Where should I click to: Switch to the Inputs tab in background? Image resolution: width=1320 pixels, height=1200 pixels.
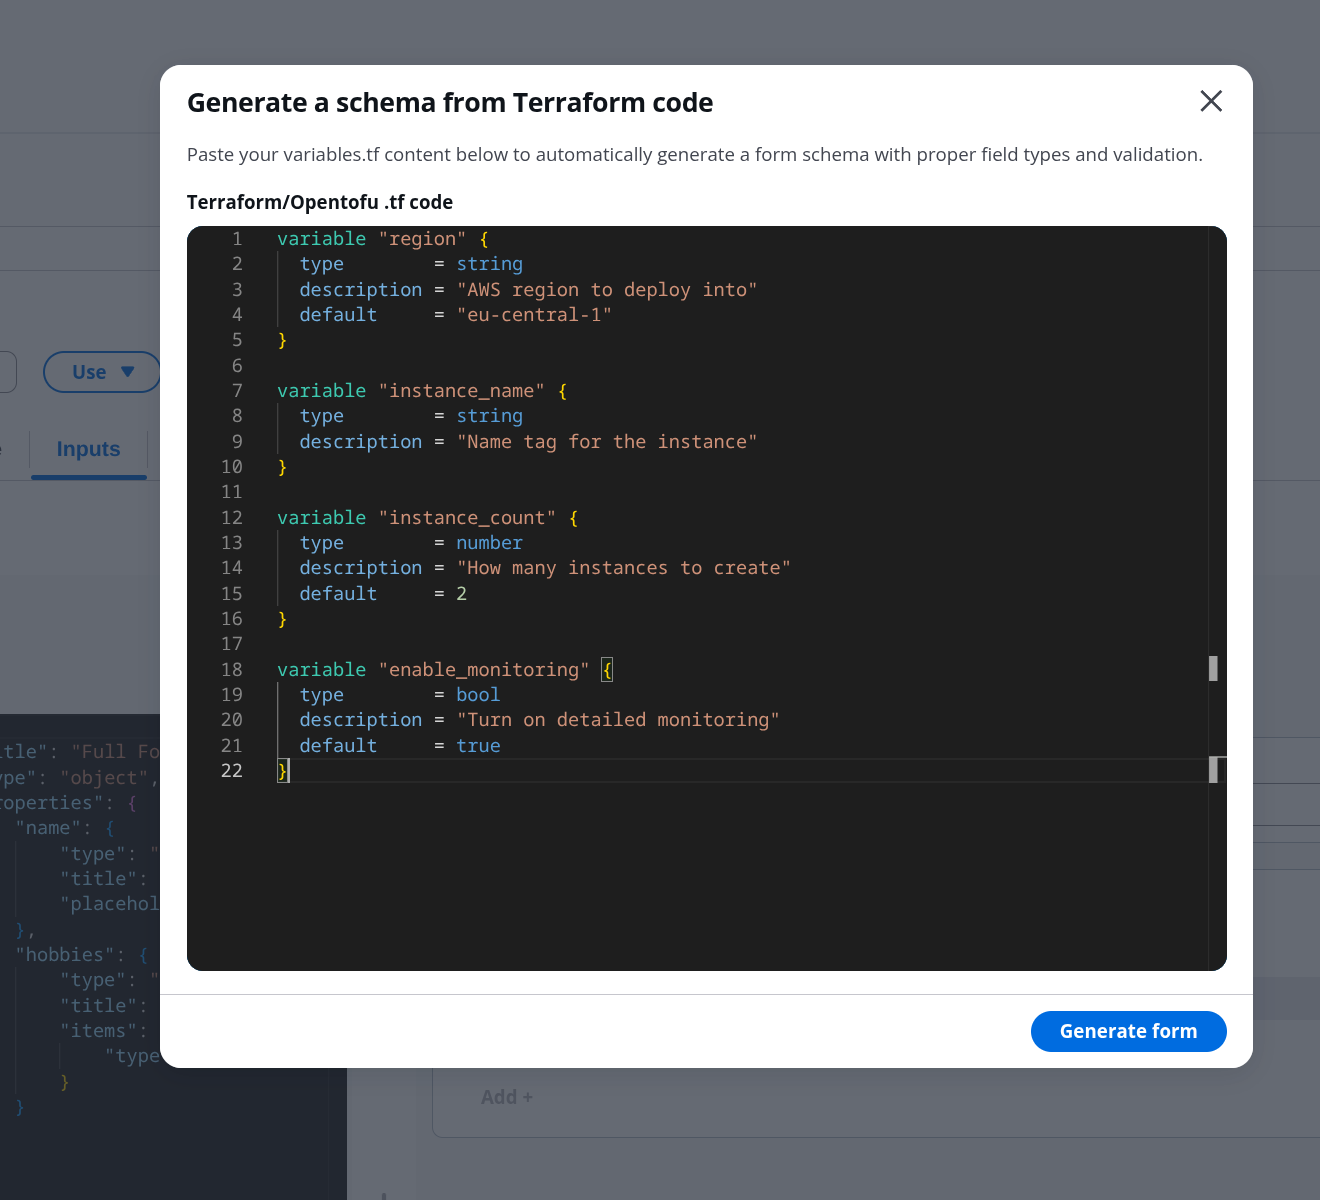pyautogui.click(x=88, y=450)
